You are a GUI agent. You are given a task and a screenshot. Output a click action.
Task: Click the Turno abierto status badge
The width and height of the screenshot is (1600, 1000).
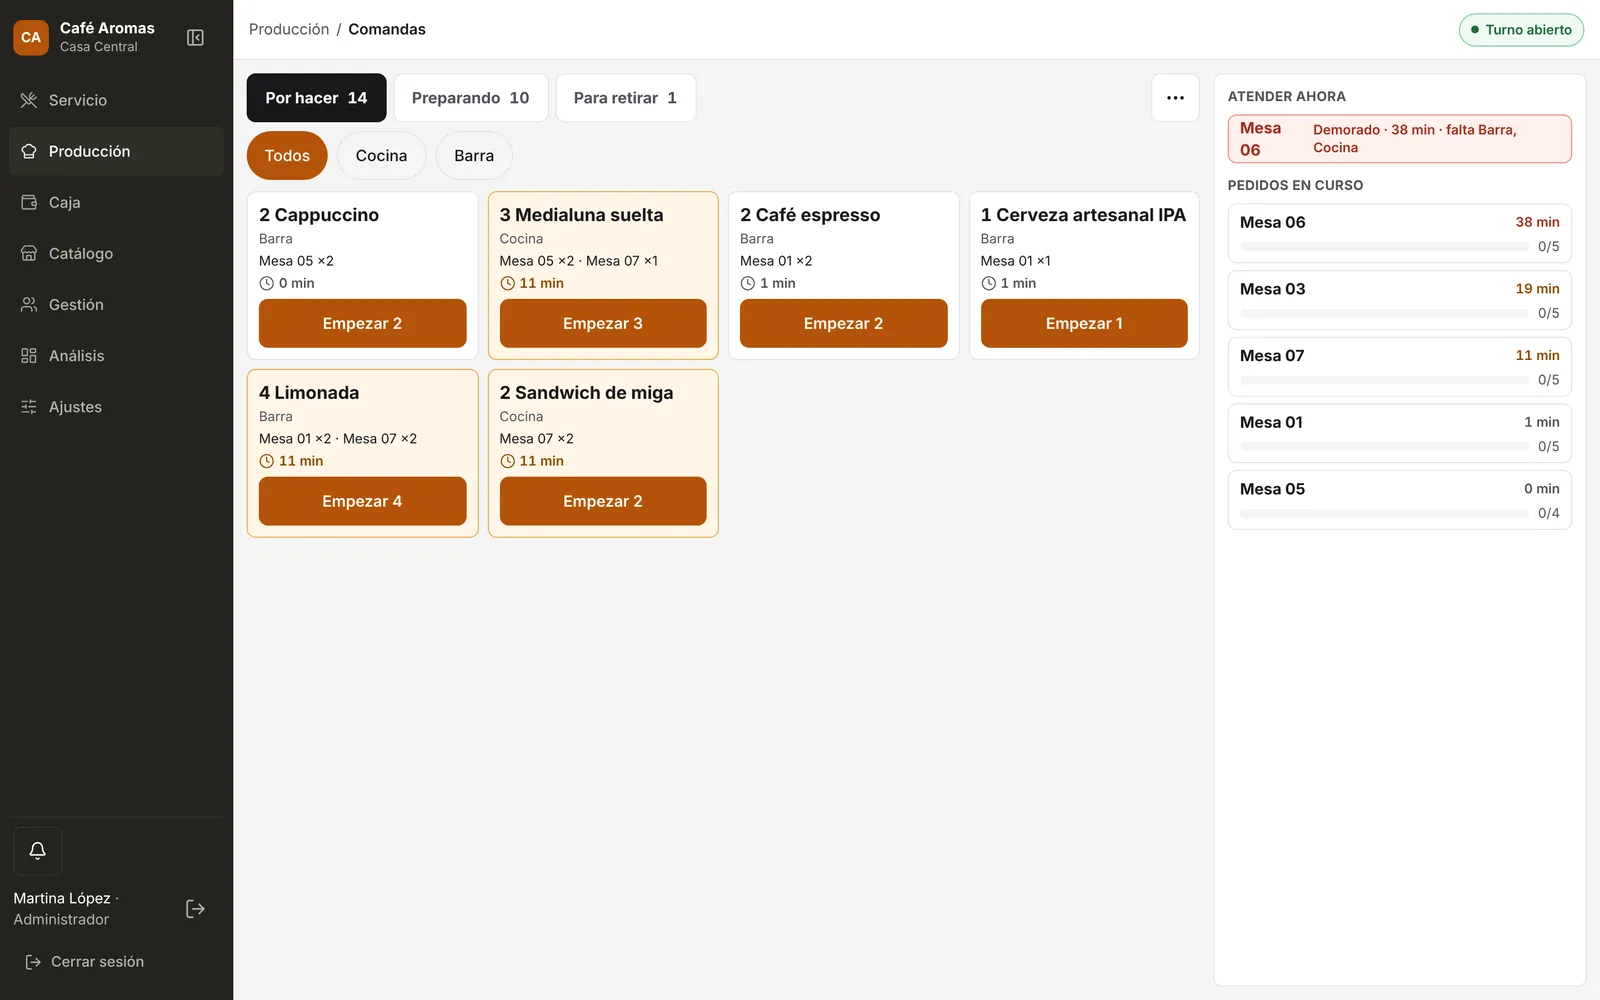[x=1521, y=30]
